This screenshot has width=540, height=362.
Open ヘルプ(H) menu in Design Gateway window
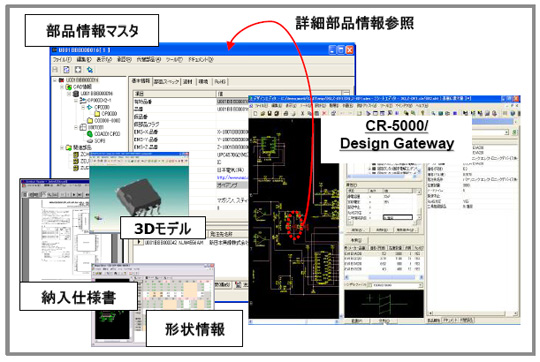click(x=422, y=105)
